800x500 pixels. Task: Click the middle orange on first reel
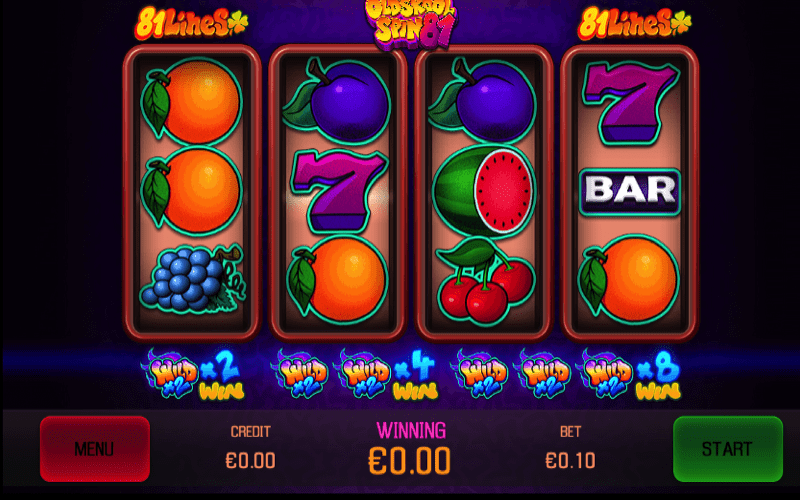click(191, 190)
